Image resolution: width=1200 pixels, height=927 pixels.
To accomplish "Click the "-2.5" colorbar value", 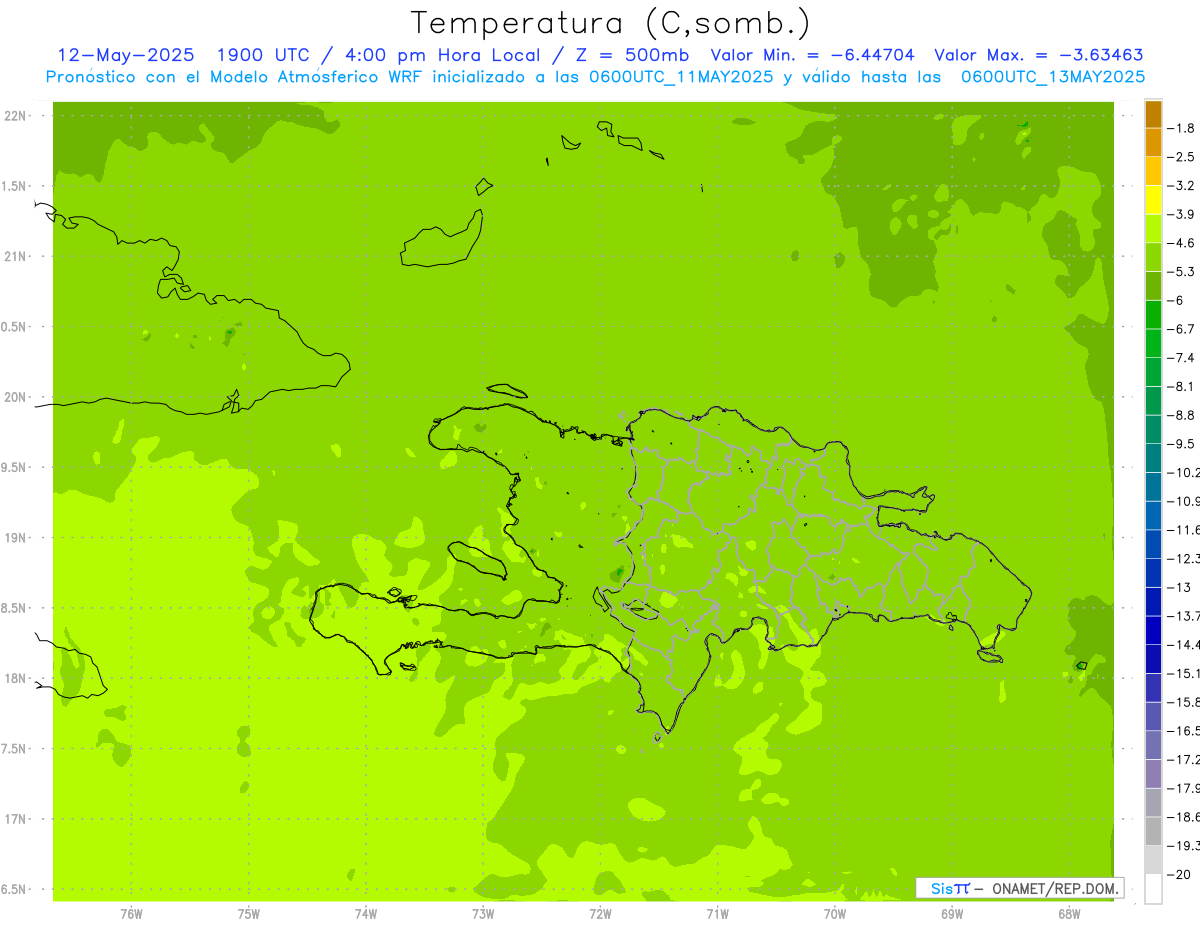I will click(x=1180, y=157).
